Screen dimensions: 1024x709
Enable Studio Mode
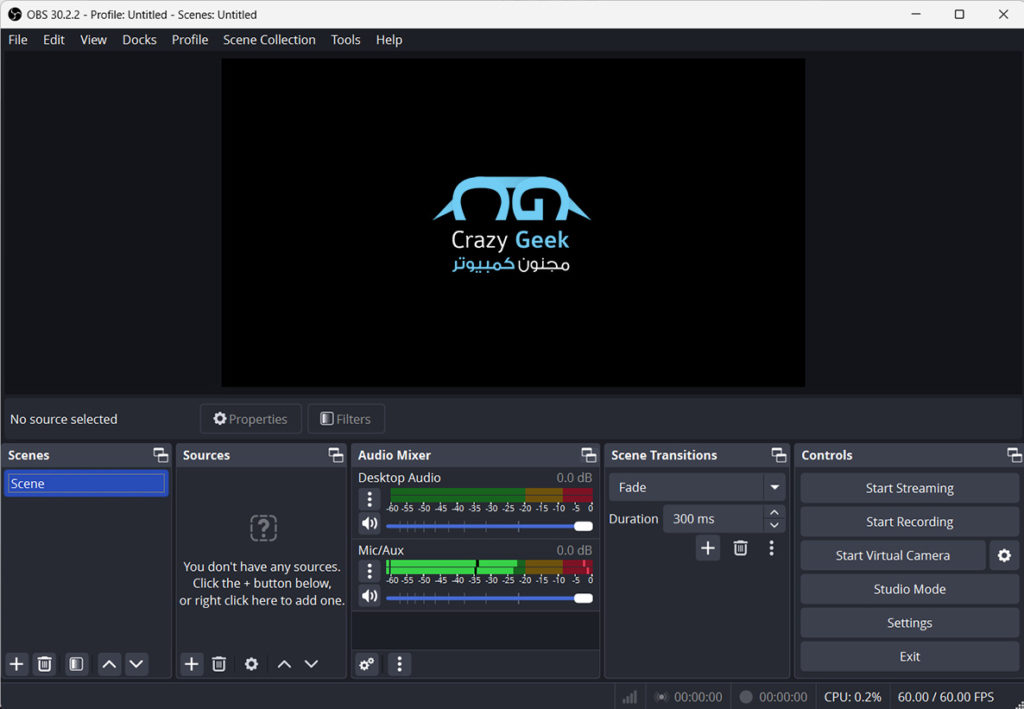(908, 589)
